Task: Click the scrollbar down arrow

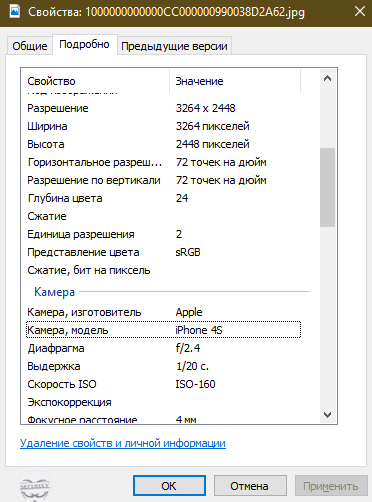Action: pyautogui.click(x=327, y=415)
